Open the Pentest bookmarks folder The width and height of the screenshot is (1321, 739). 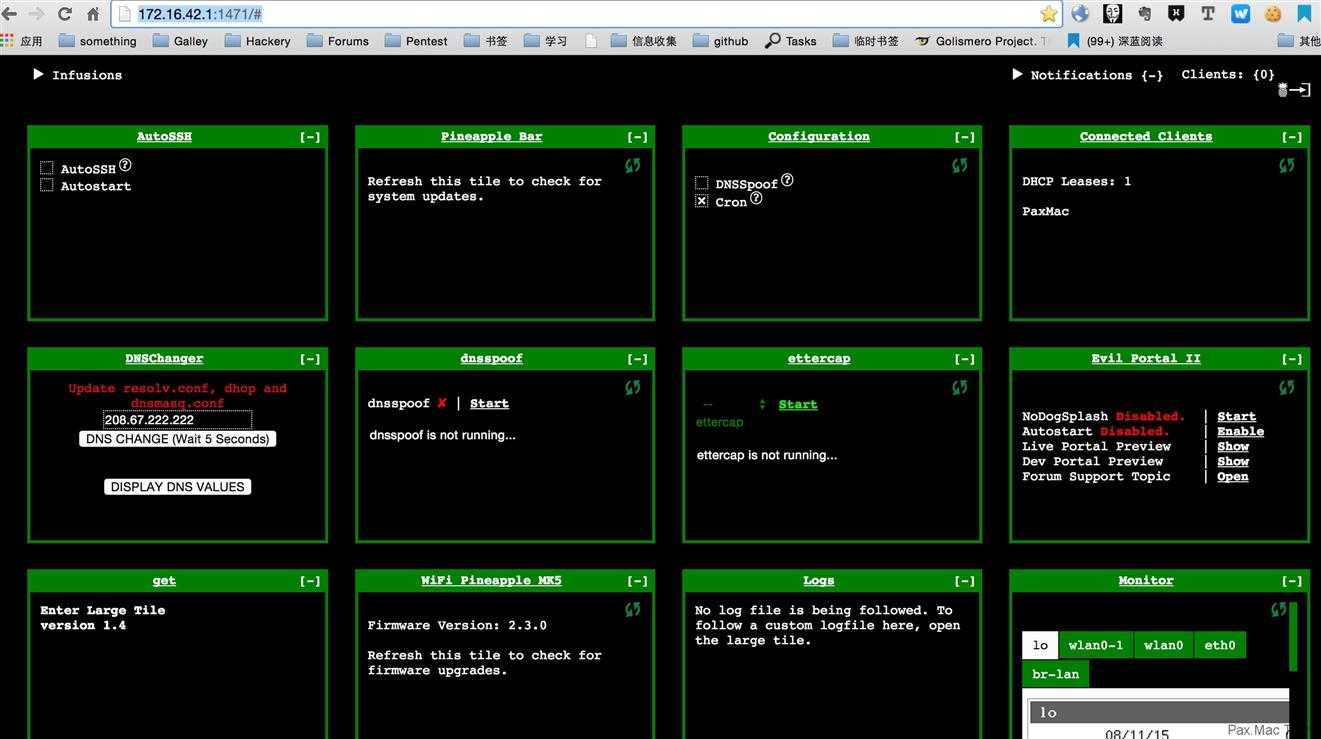click(x=416, y=41)
